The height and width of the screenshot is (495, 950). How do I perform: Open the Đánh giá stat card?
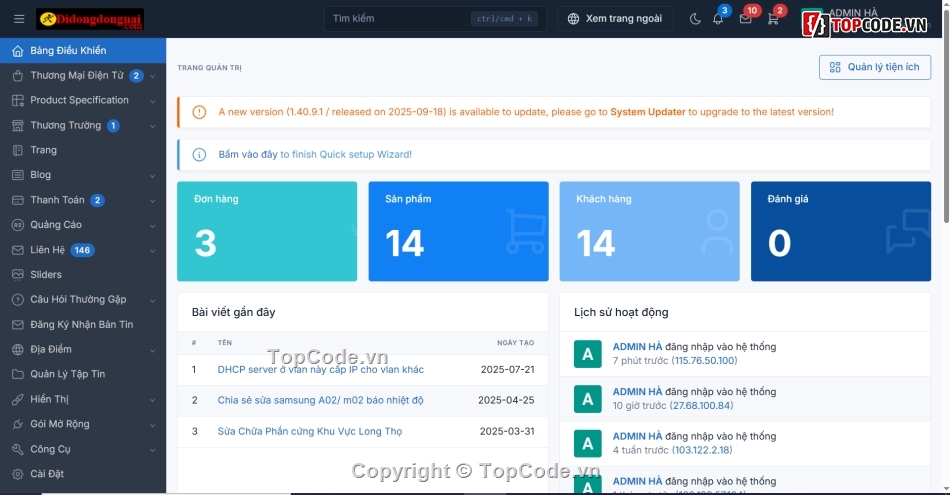[x=841, y=231]
